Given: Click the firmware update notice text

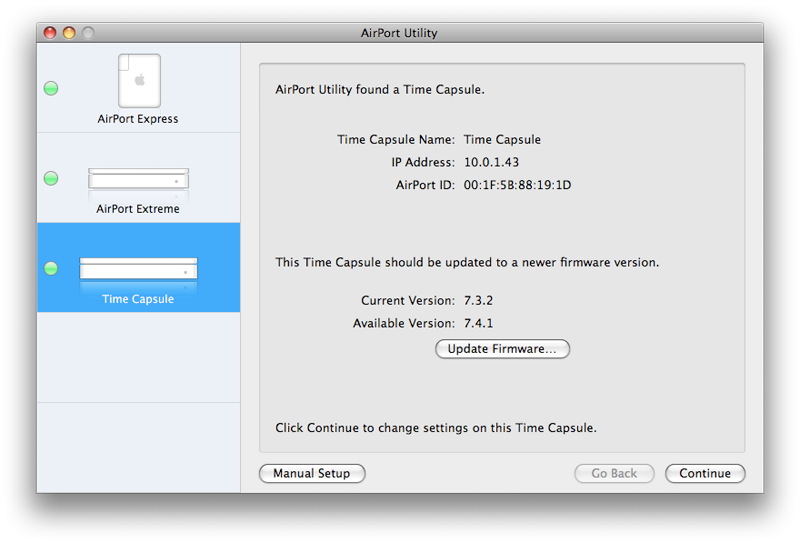Looking at the screenshot, I should click(467, 262).
